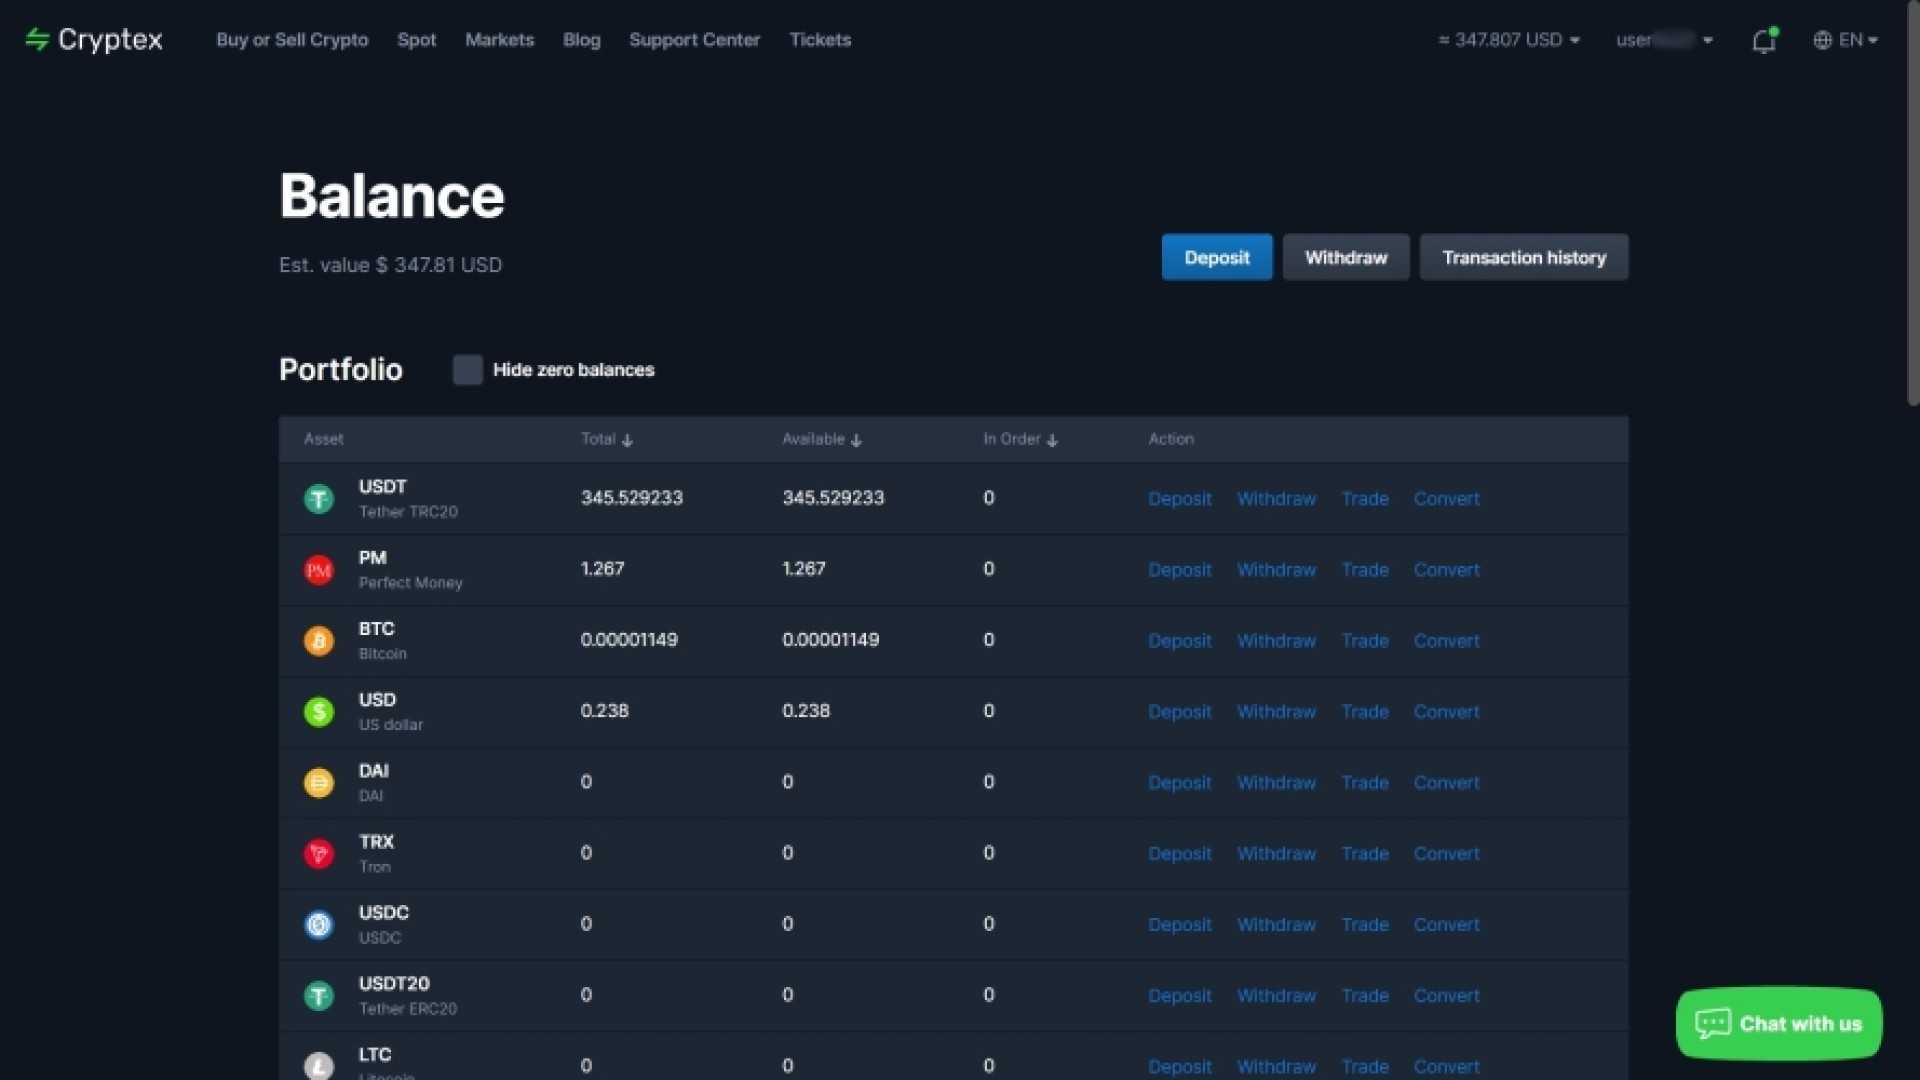Click the Asset column header
Screen dimensions: 1920x1080
click(x=323, y=439)
